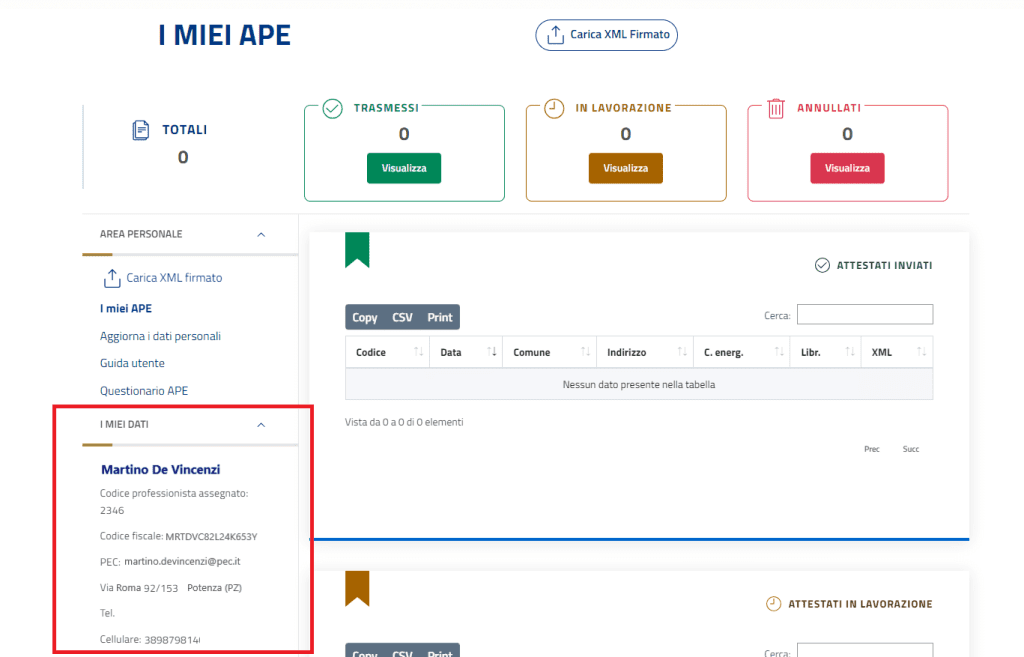Open Visualizza under Trasmessi

click(404, 168)
